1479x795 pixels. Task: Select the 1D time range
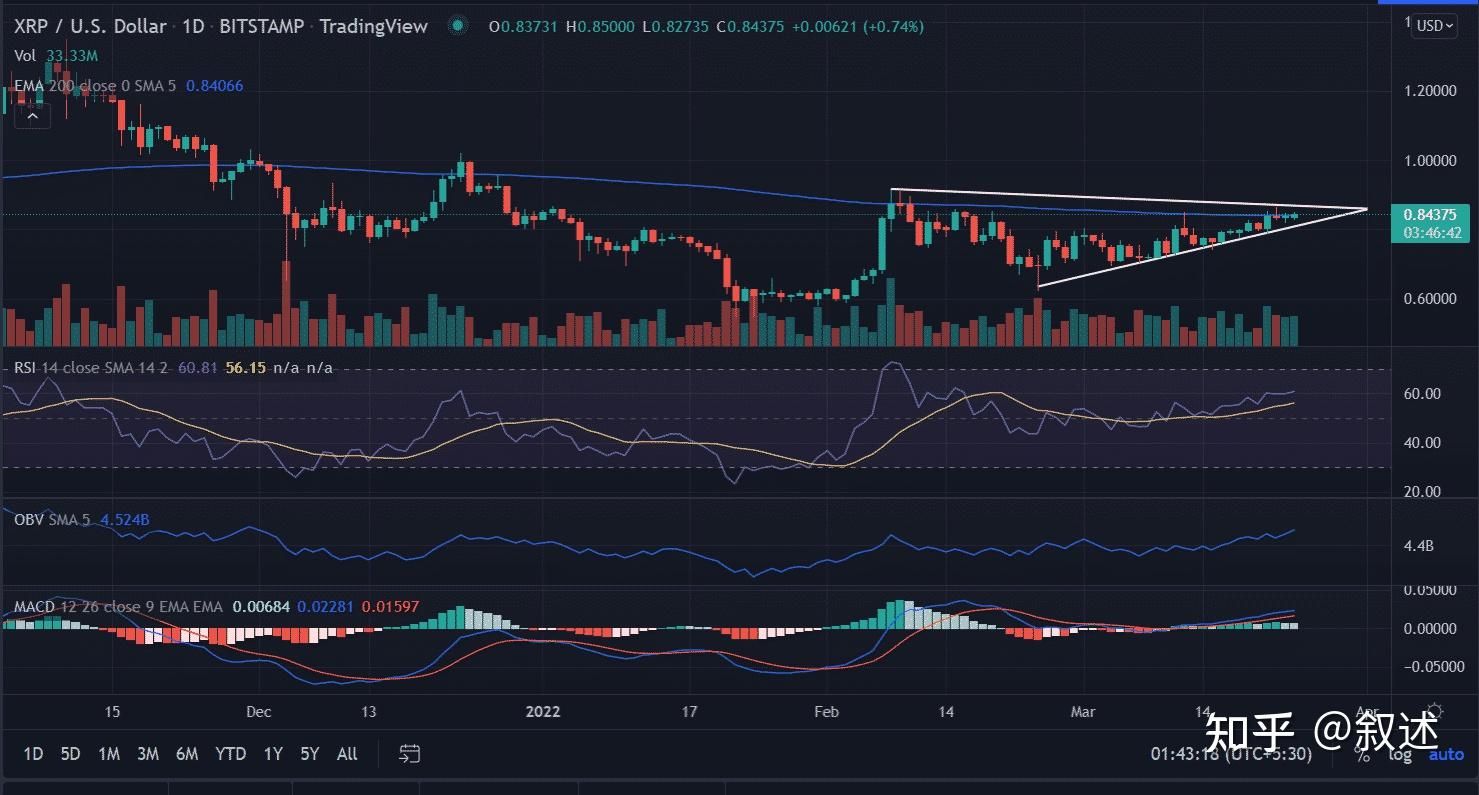(x=33, y=754)
